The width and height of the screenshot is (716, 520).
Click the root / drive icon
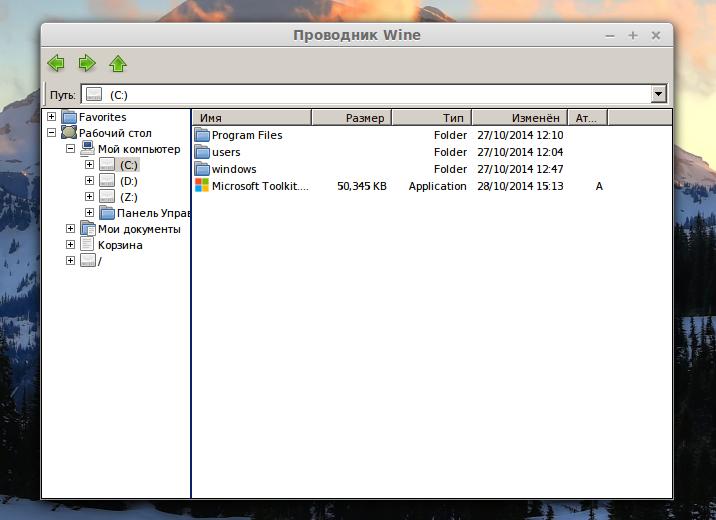(x=88, y=260)
